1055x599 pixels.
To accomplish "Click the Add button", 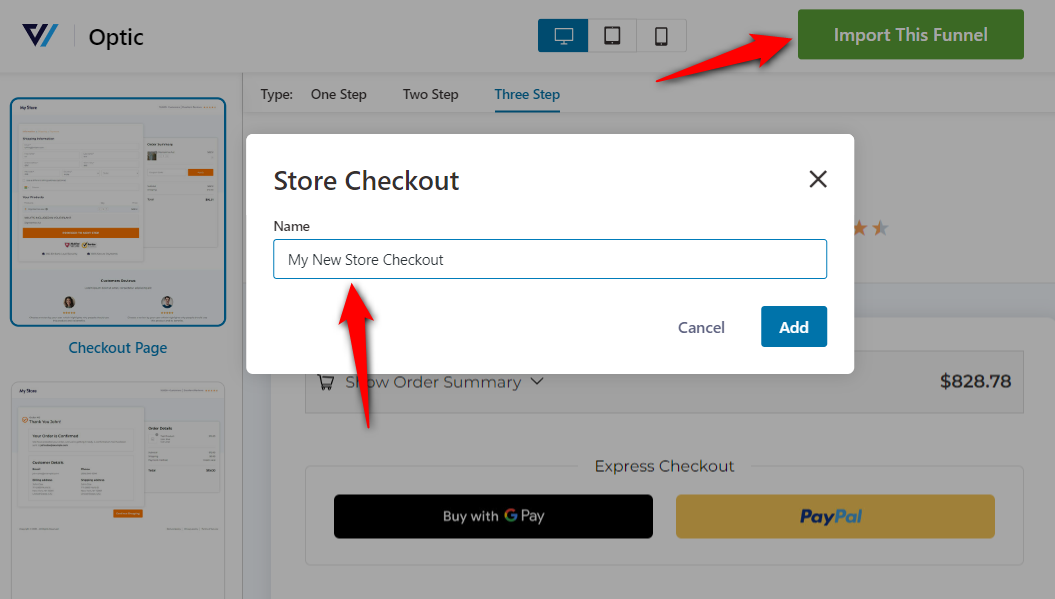I will [x=793, y=326].
